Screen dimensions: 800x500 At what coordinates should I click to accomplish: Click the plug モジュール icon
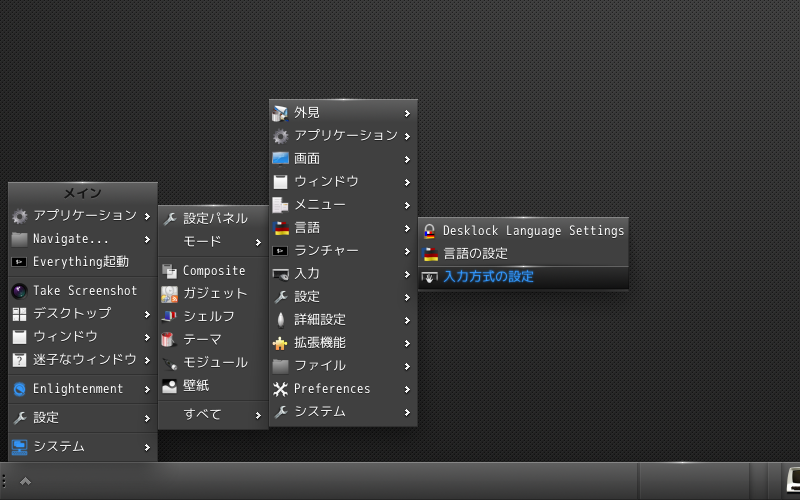click(x=170, y=363)
